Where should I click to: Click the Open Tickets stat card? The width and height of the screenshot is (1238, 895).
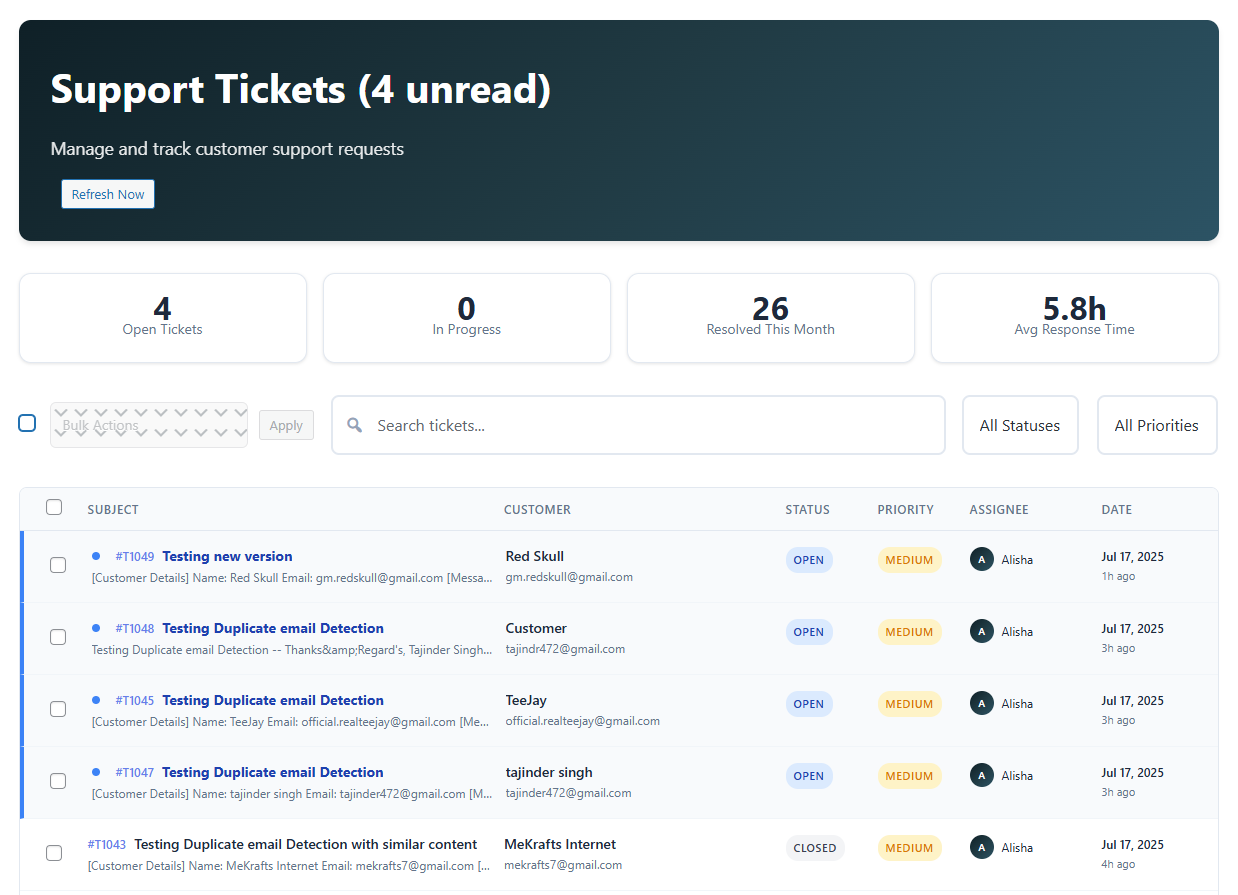[x=163, y=318]
